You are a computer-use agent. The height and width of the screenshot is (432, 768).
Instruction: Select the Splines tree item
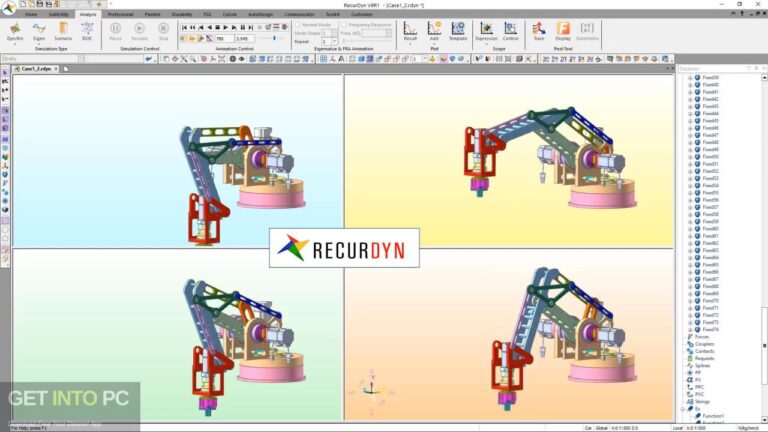(702, 365)
